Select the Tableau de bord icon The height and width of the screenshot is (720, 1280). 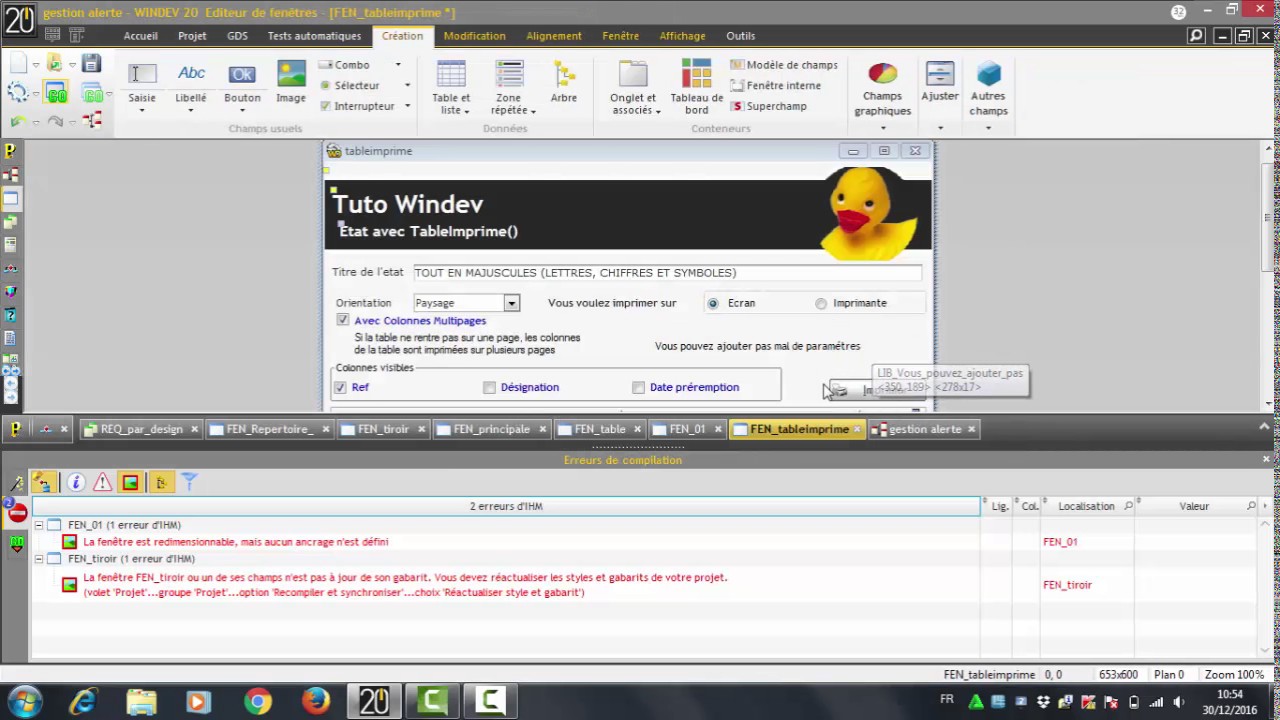point(697,73)
